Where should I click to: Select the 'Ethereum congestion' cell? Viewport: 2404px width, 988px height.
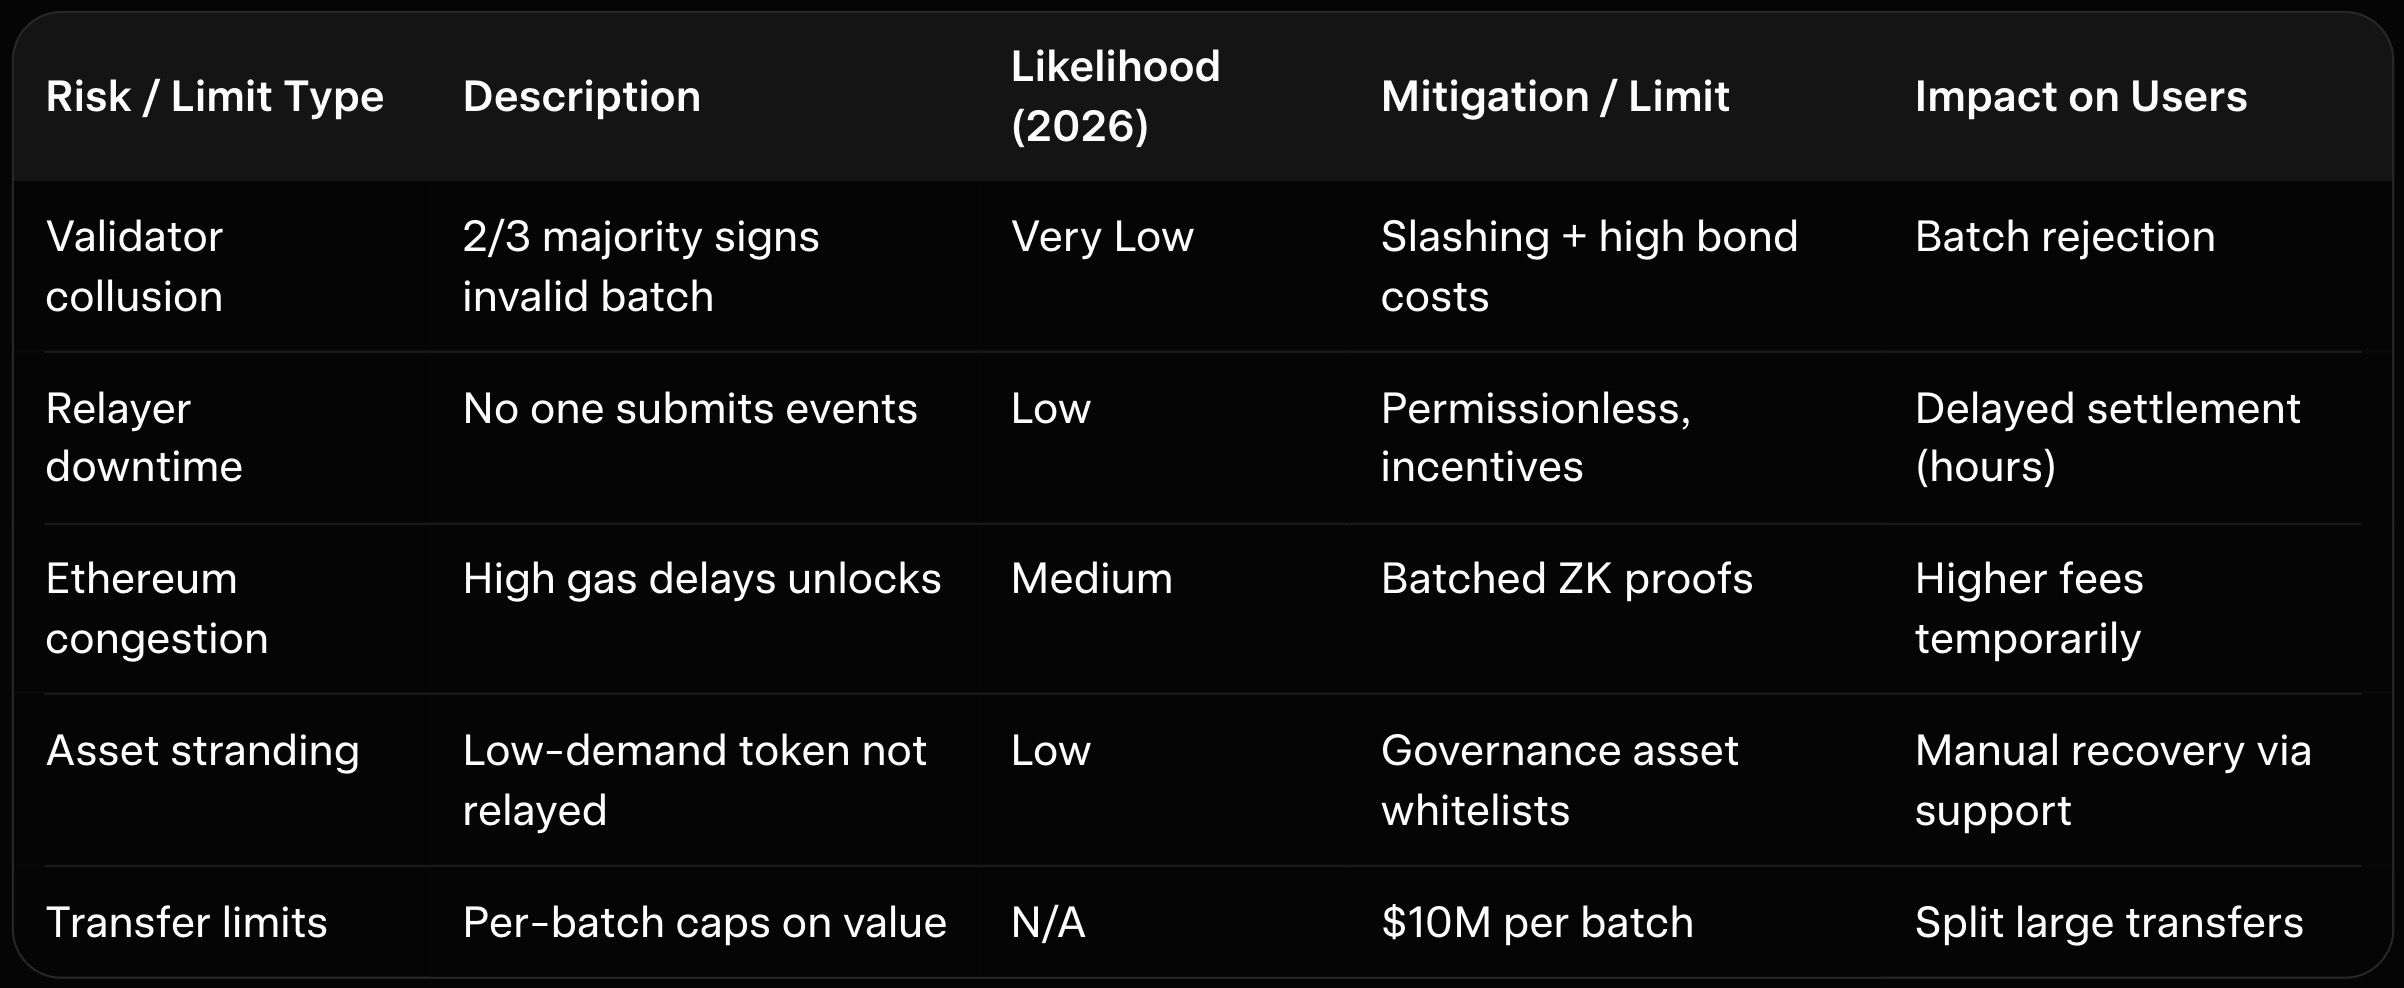point(157,608)
